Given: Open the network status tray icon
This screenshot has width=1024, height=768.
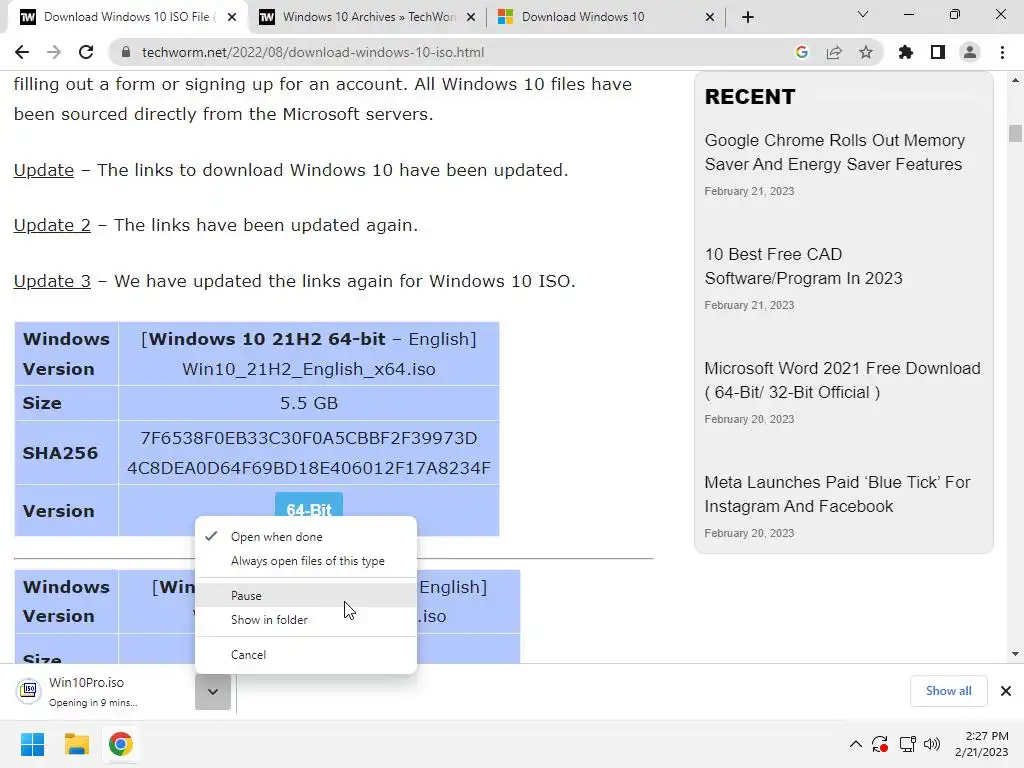Looking at the screenshot, I should (907, 744).
